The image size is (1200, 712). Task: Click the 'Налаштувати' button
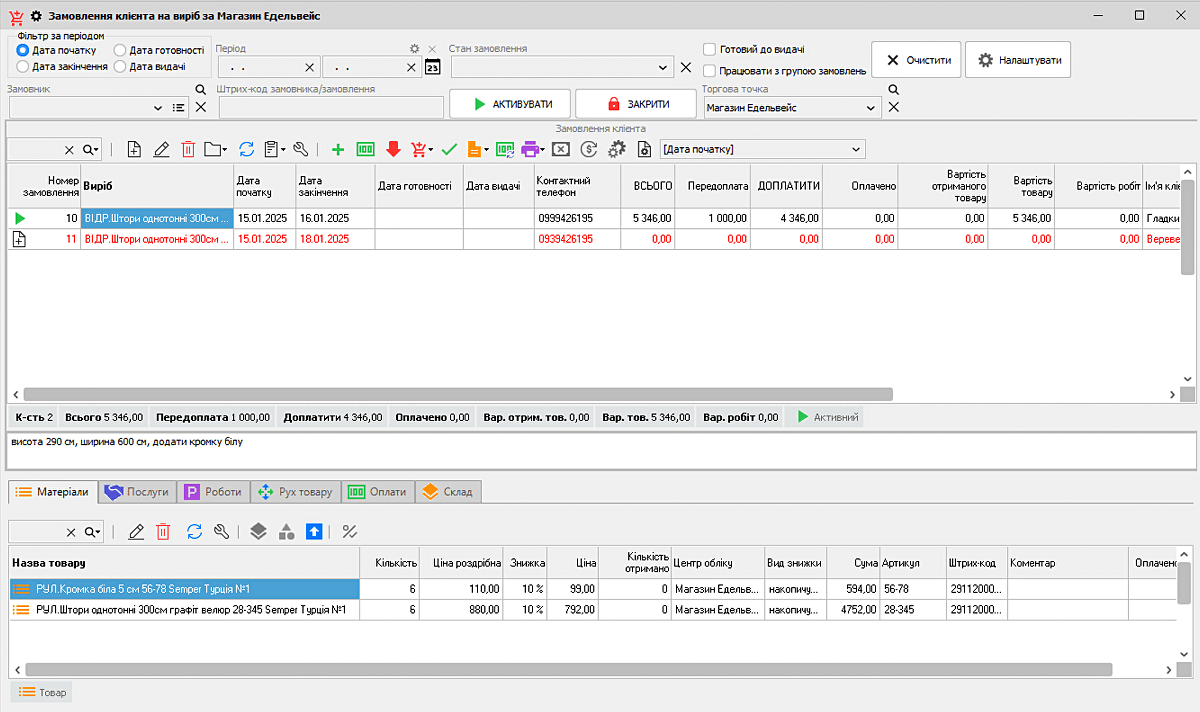tap(1018, 60)
